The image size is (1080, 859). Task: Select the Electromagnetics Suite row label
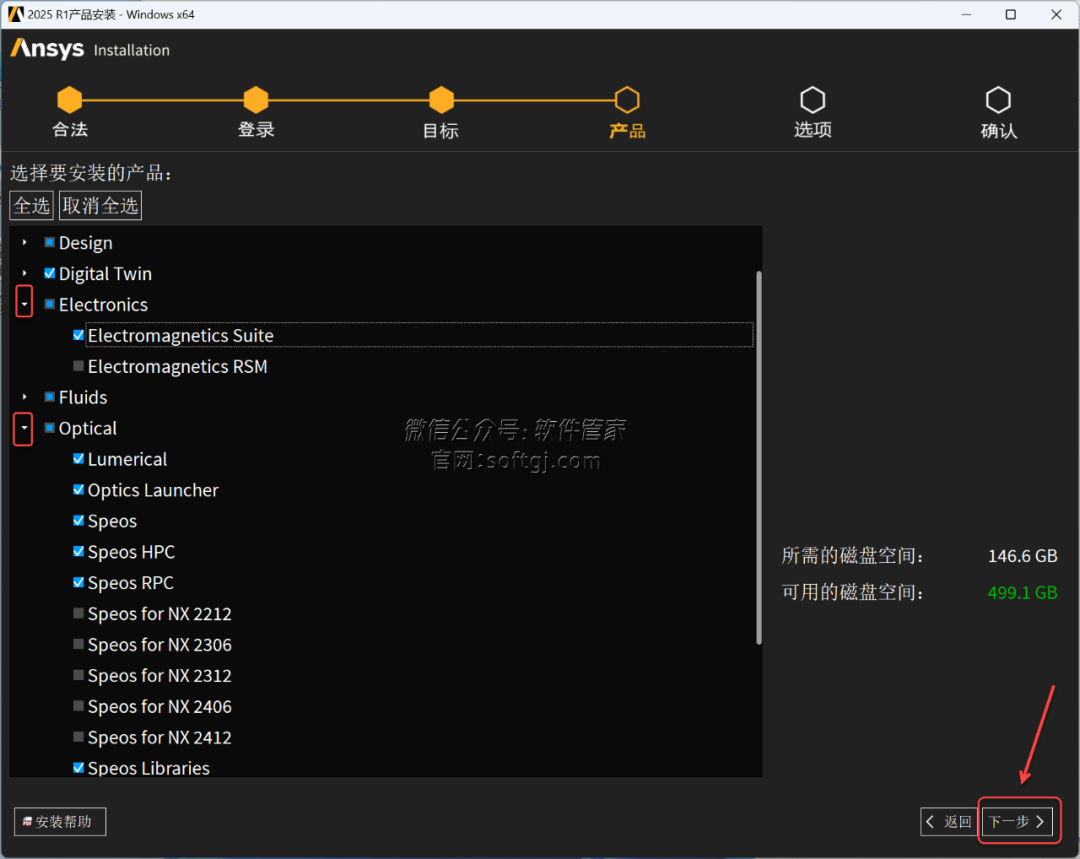(180, 335)
